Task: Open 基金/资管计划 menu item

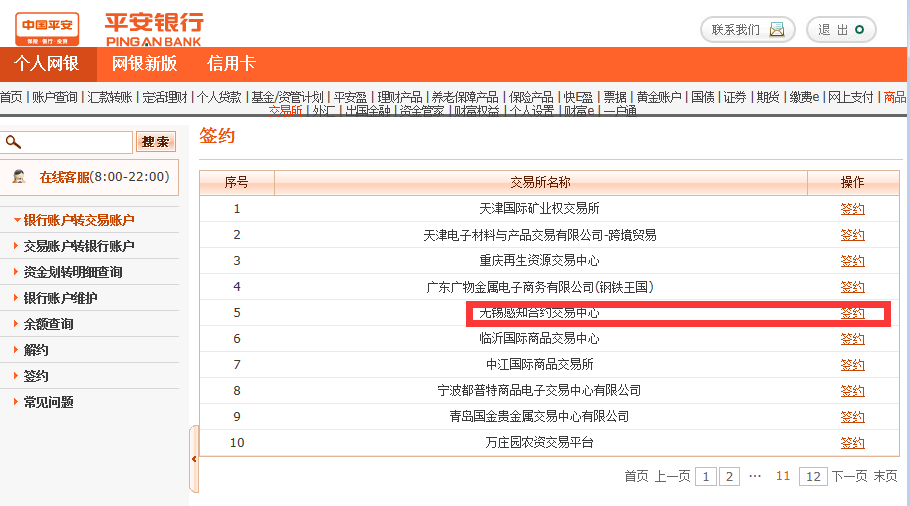Action: pos(287,97)
